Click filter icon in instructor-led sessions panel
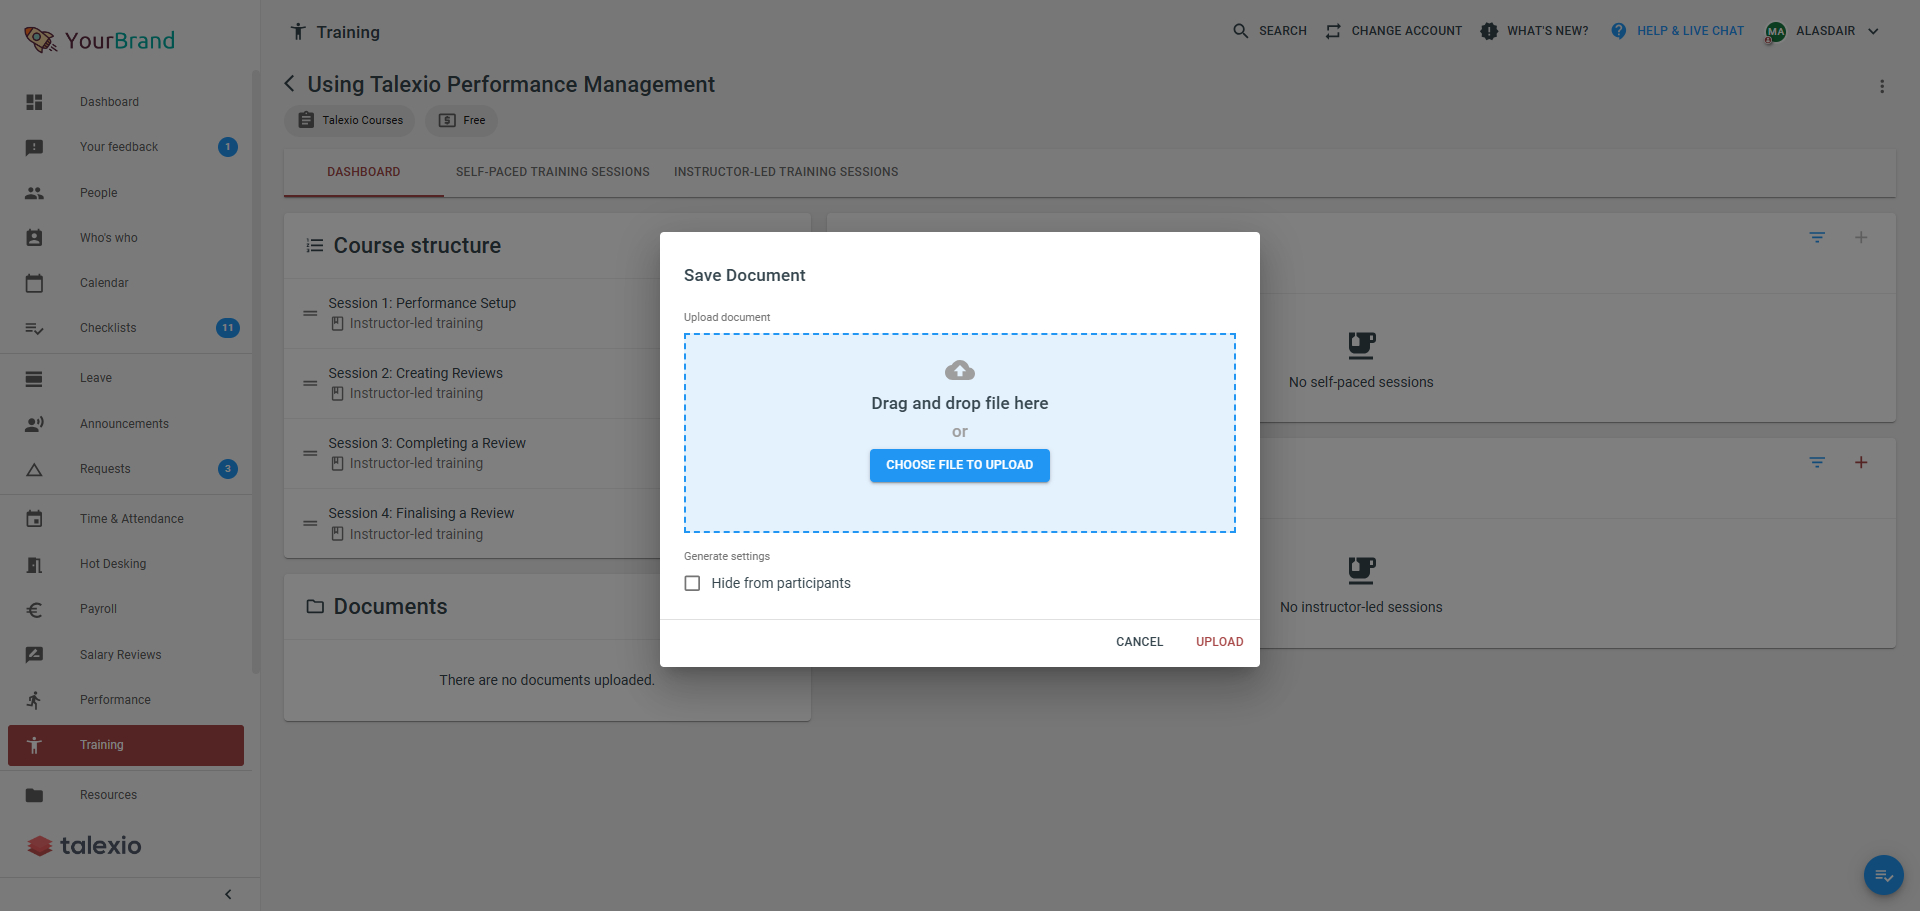The image size is (1920, 911). (1817, 462)
